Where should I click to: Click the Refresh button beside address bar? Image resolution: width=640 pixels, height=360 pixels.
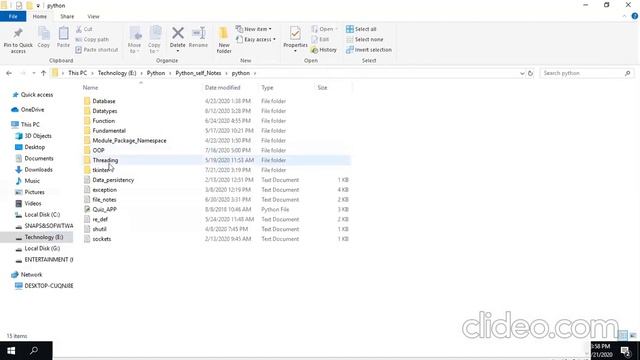click(530, 73)
